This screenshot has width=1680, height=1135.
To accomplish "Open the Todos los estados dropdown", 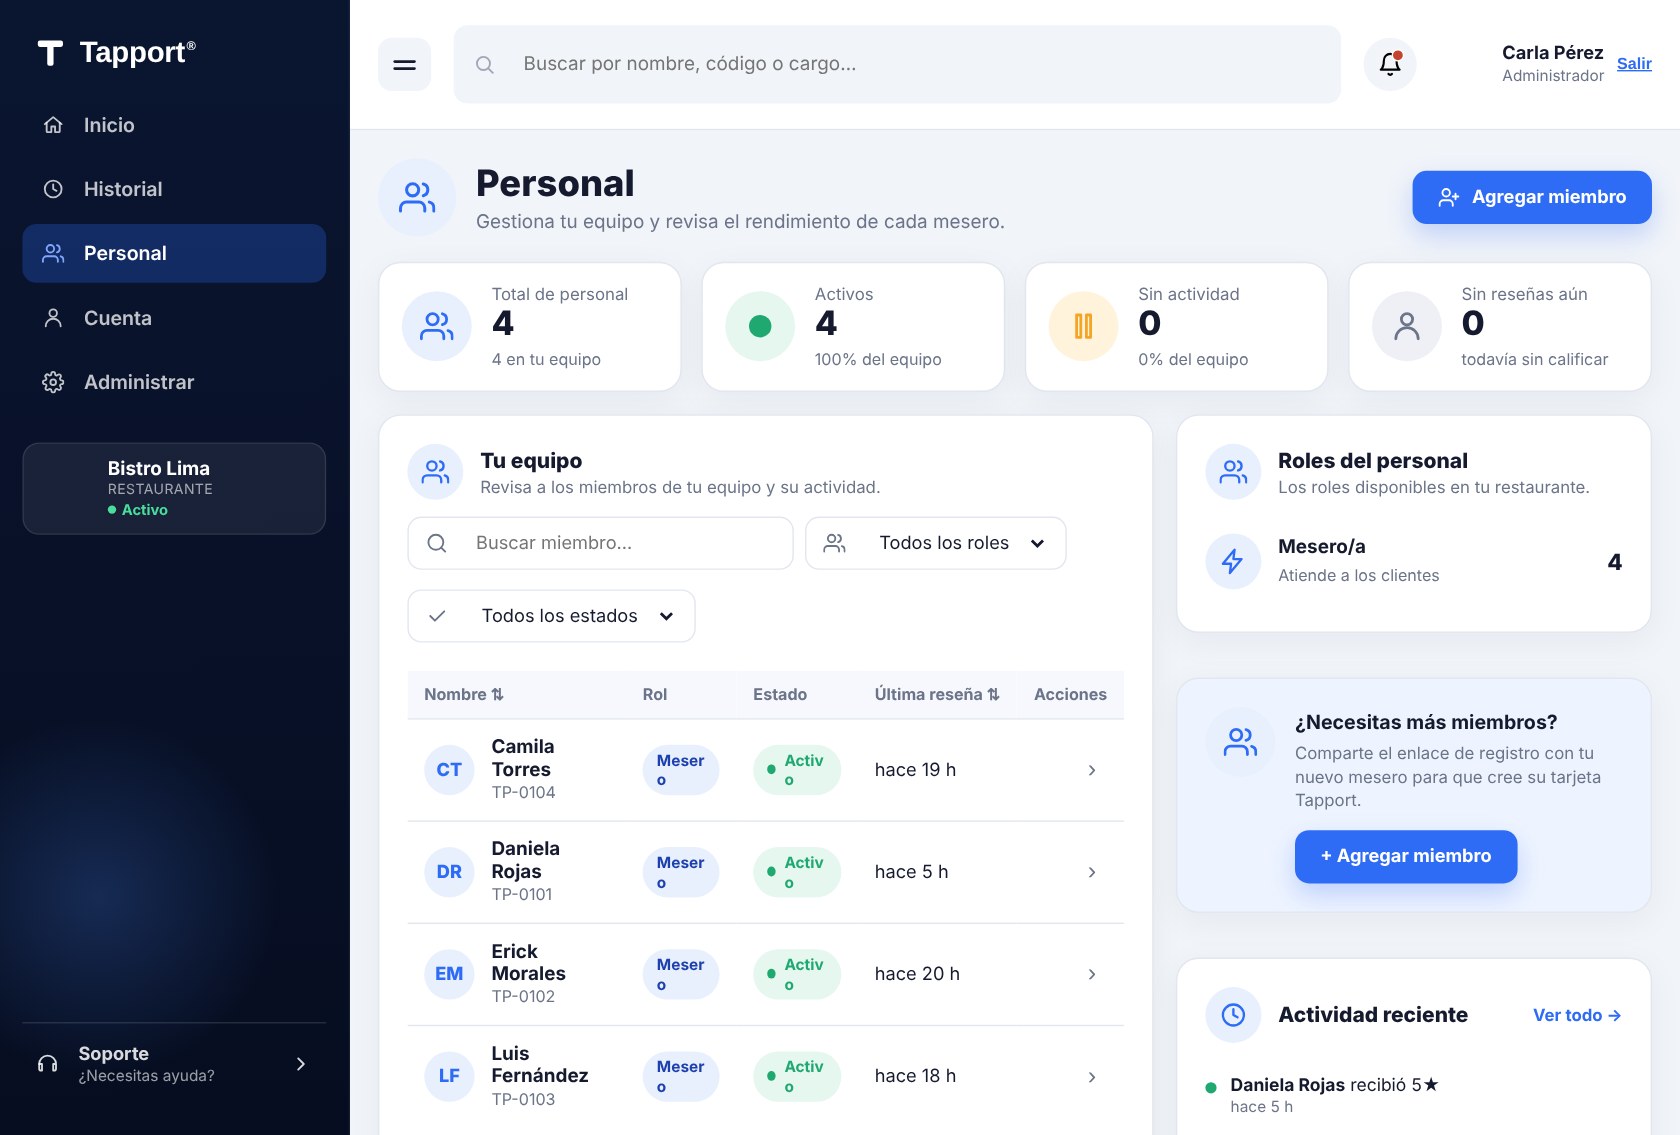I will (x=551, y=616).
